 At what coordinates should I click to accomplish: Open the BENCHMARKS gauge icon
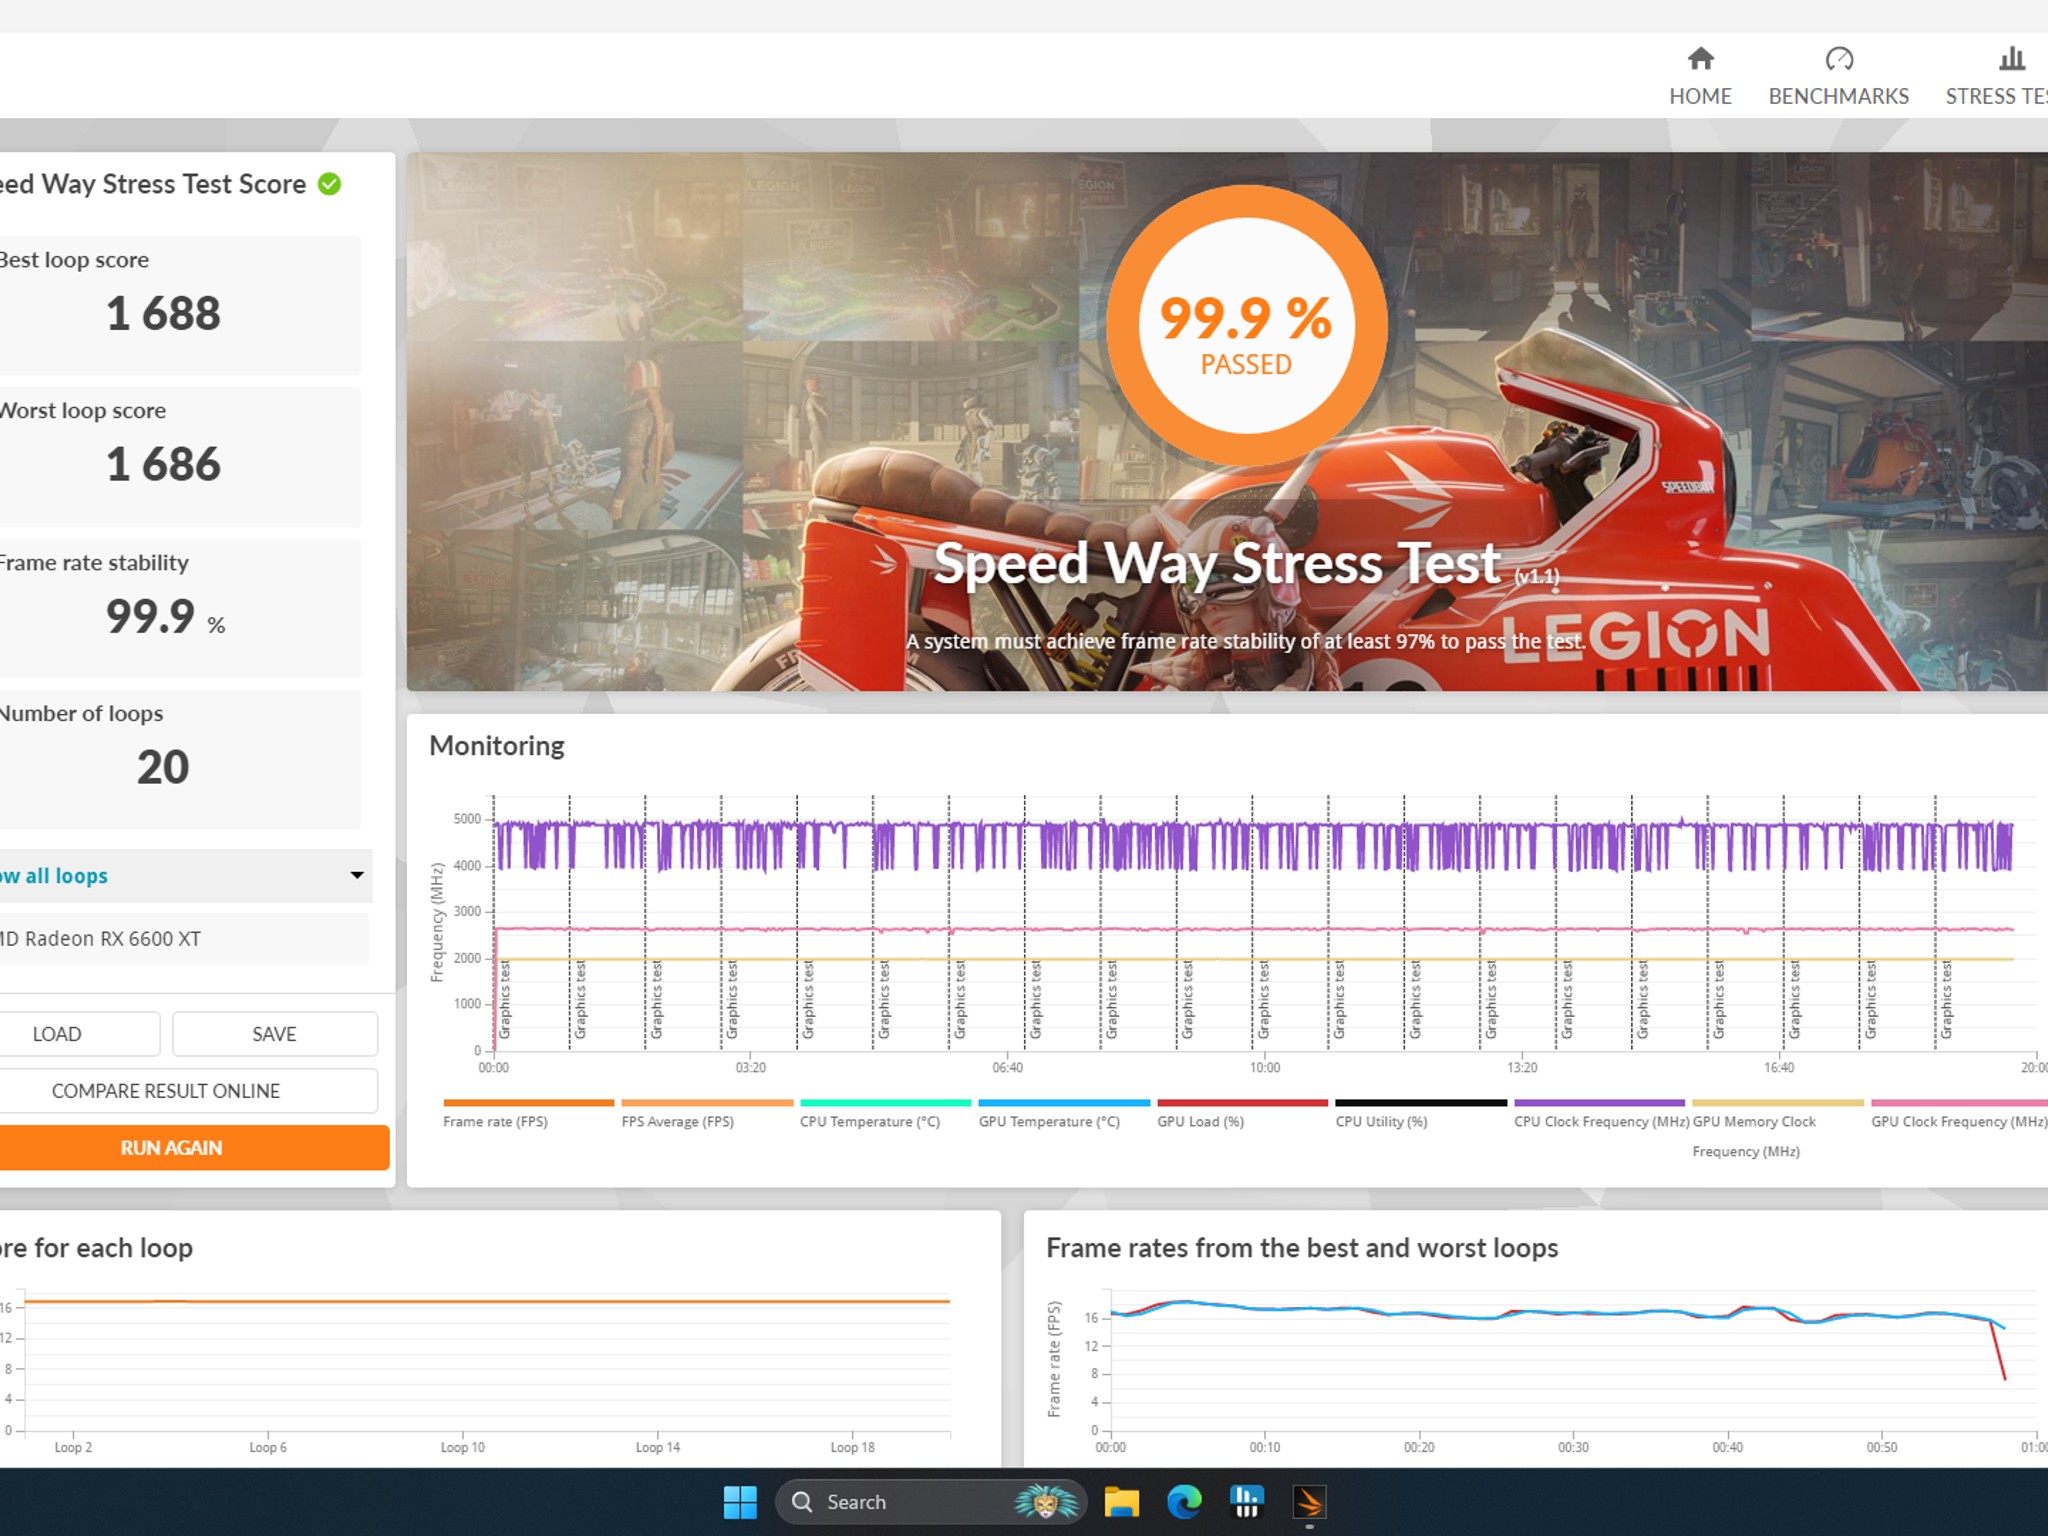pyautogui.click(x=1839, y=59)
